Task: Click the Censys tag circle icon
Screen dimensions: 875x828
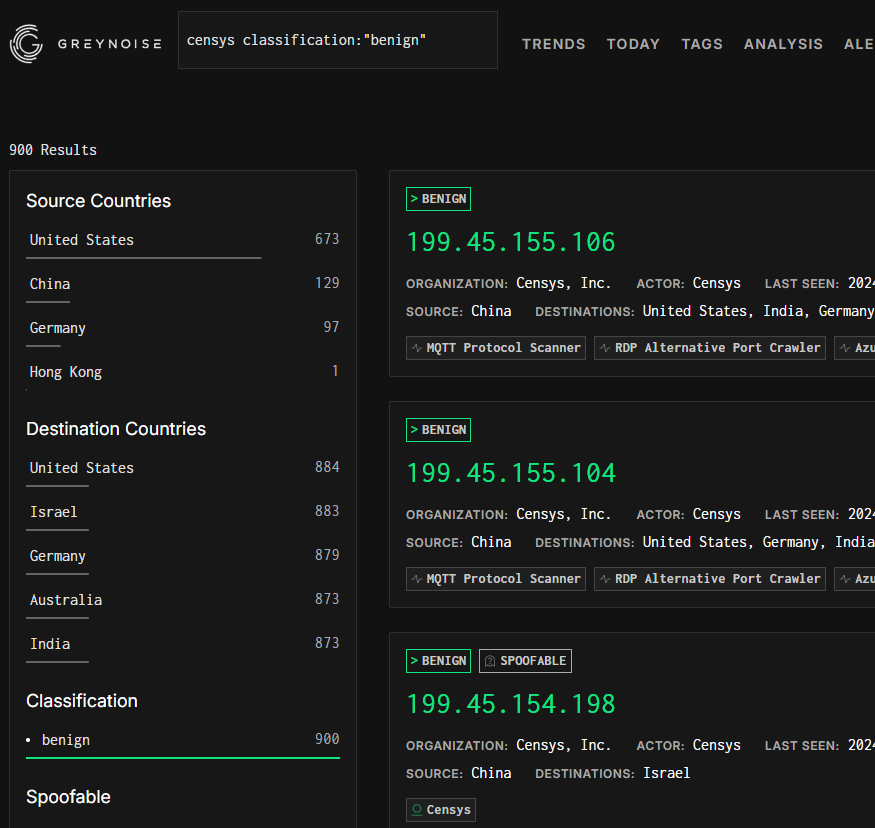Action: [x=417, y=810]
